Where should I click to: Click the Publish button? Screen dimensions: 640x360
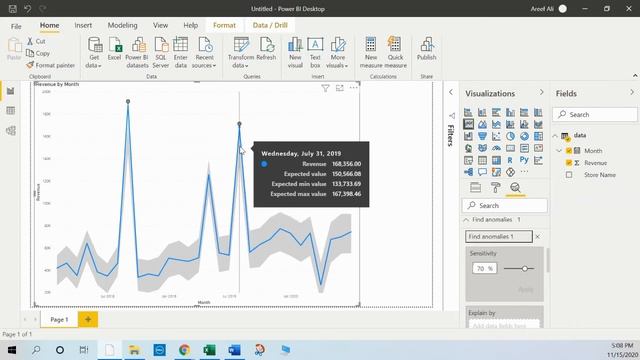[427, 49]
